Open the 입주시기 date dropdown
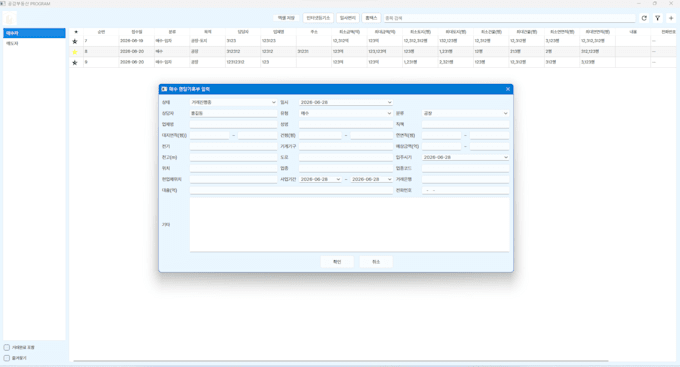 (465, 157)
